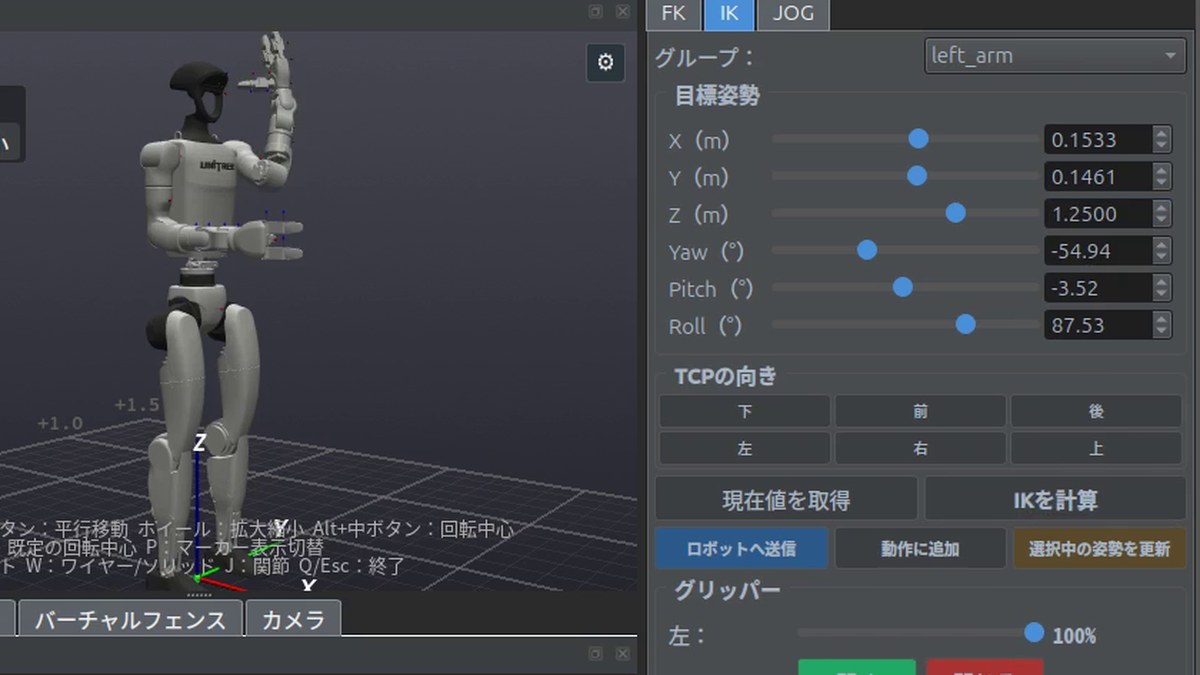1200x675 pixels.
Task: Click the Roll slider handle
Action: pyautogui.click(x=965, y=324)
